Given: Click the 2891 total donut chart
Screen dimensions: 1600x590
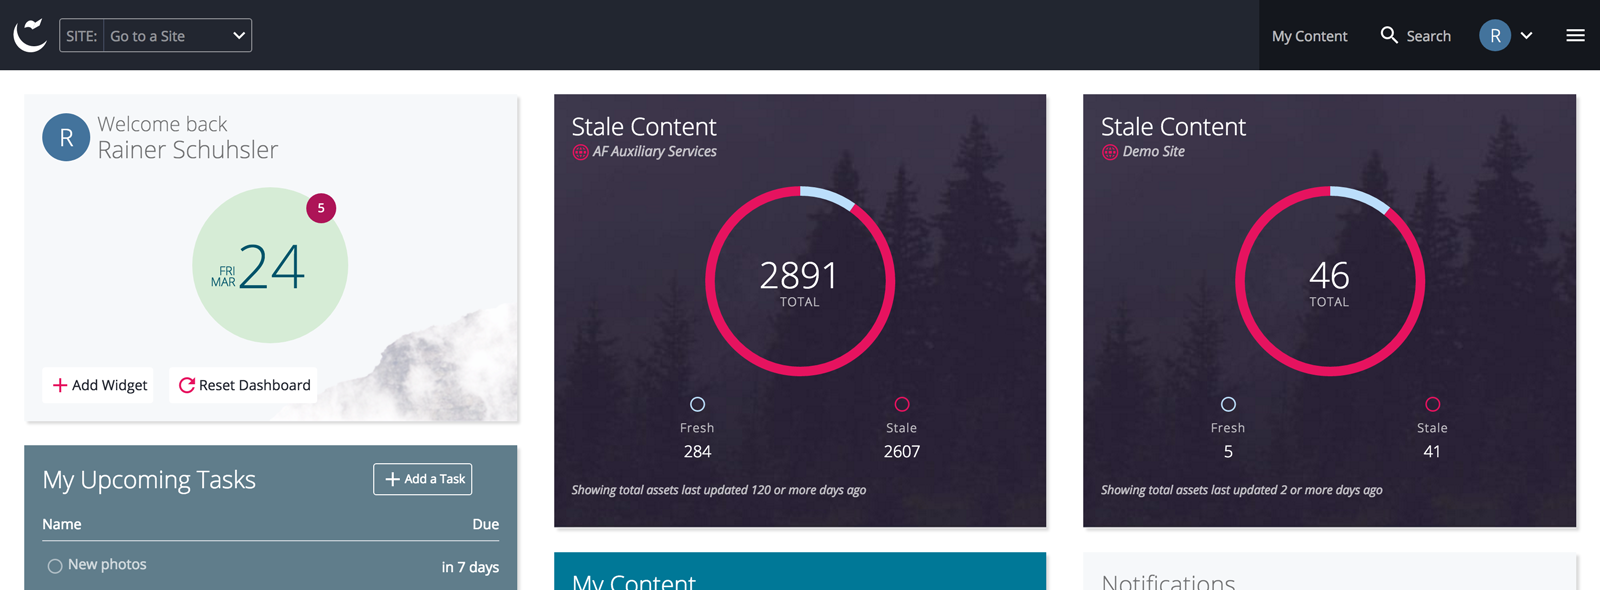Looking at the screenshot, I should click(800, 281).
